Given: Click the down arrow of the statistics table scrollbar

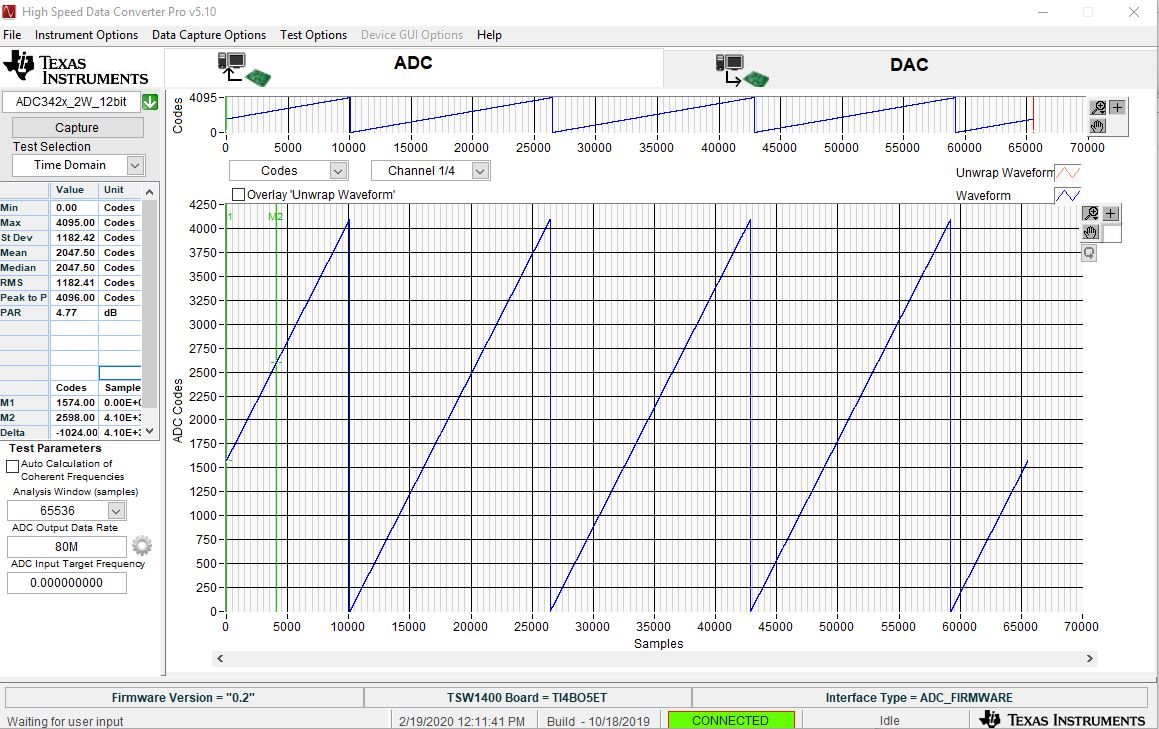Looking at the screenshot, I should coord(149,431).
